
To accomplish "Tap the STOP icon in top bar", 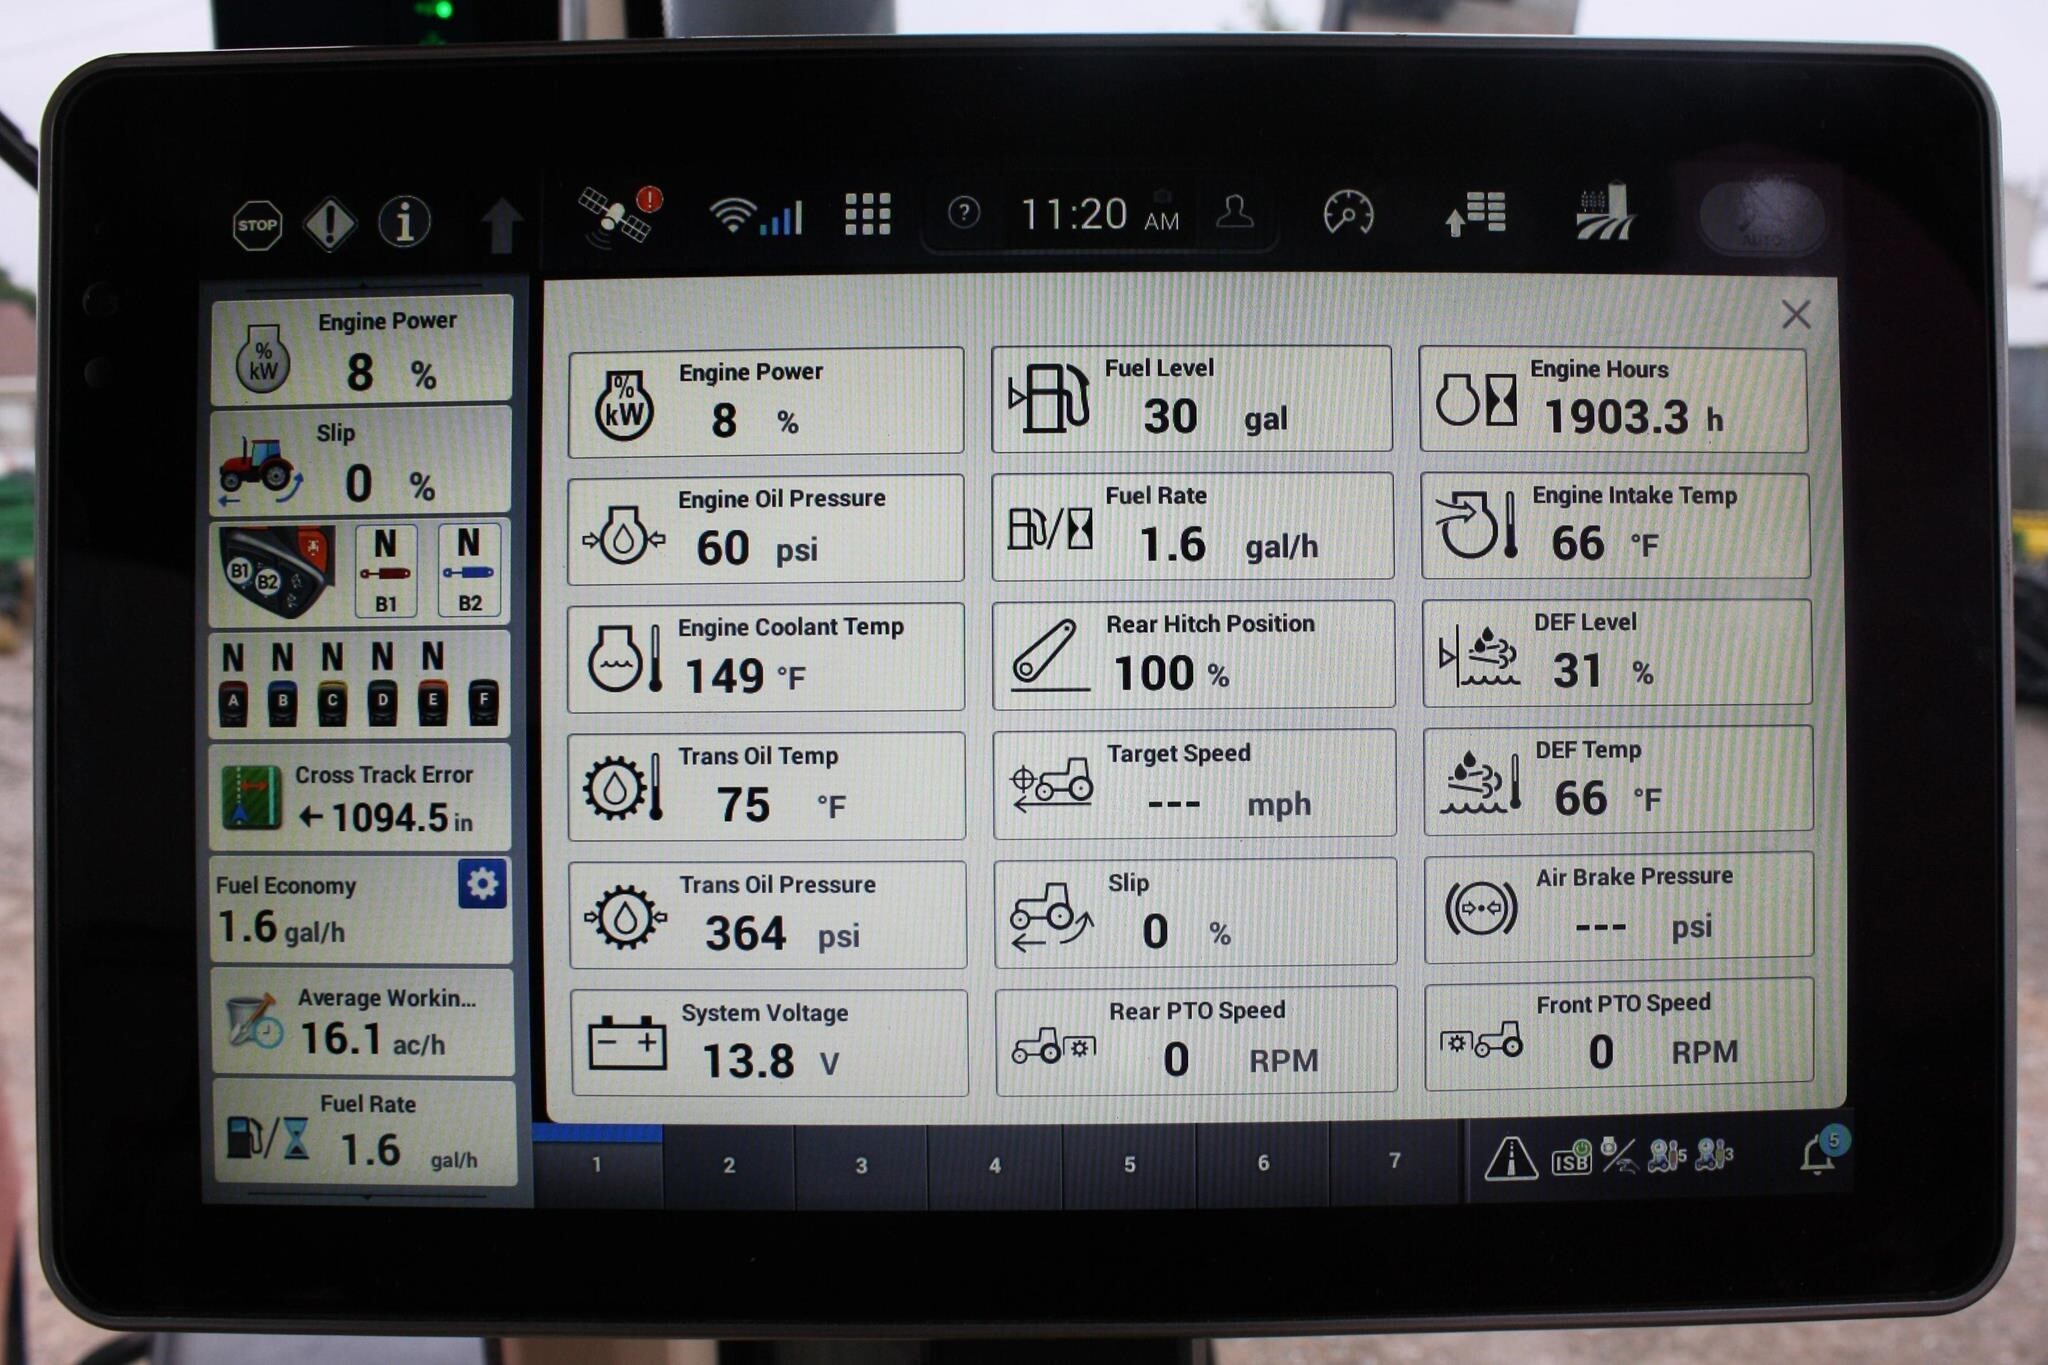I will 257,225.
